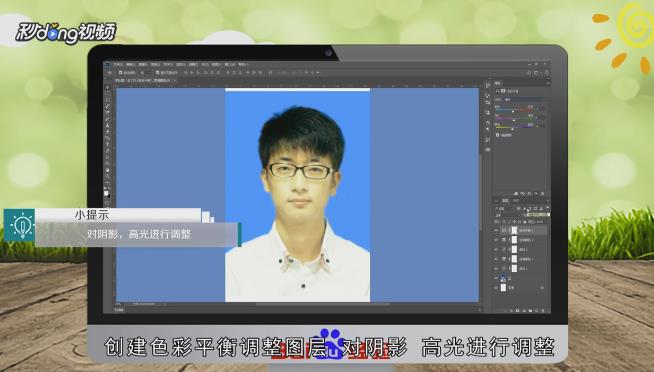Click lock image pixels icon
Viewport: 654px width, 372px height.
(509, 222)
